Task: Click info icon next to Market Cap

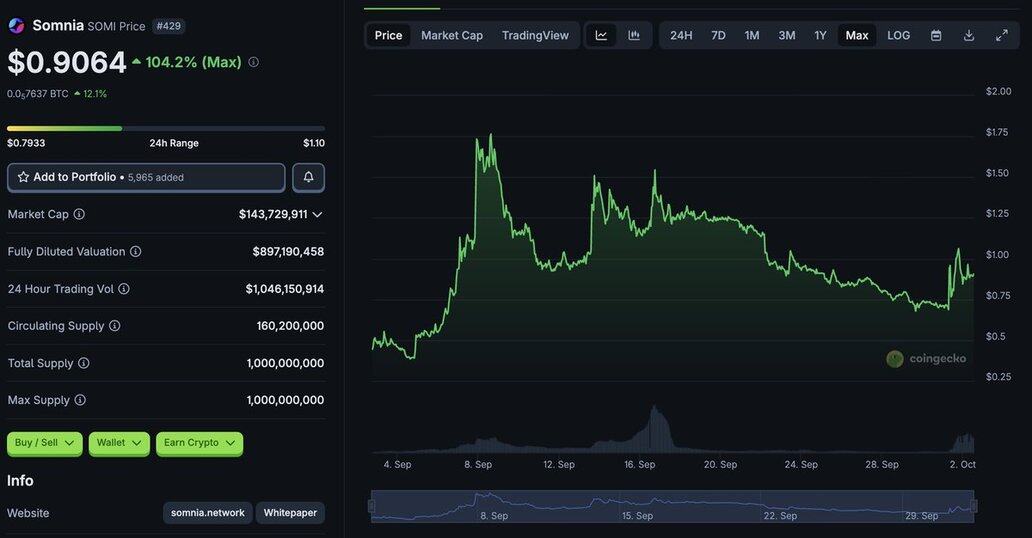Action: 79,214
